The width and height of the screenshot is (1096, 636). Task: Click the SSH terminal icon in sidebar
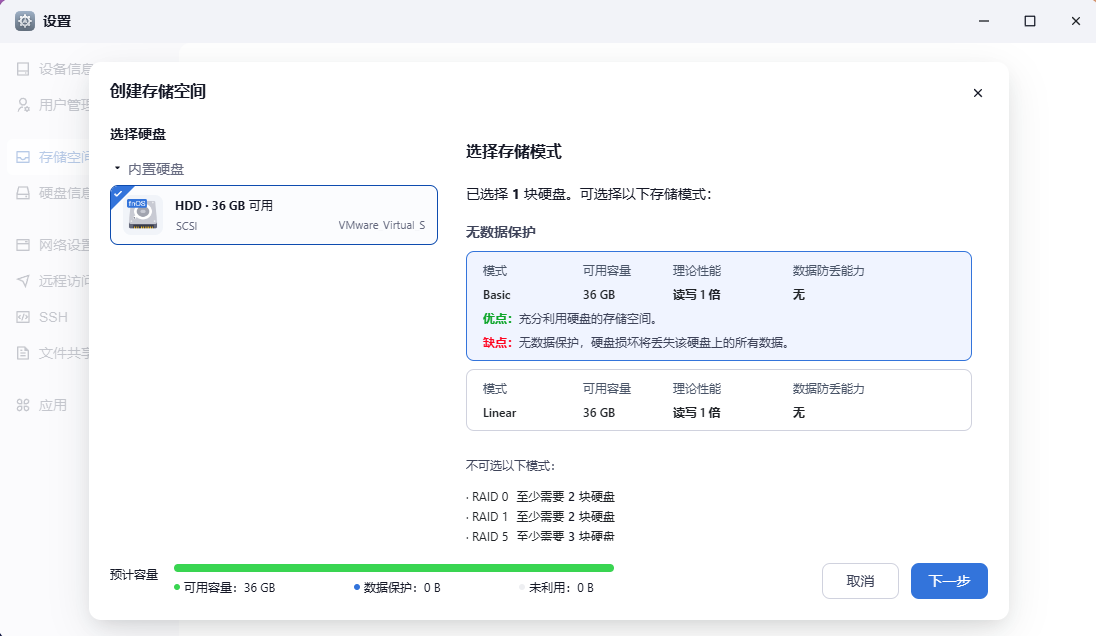coord(23,317)
